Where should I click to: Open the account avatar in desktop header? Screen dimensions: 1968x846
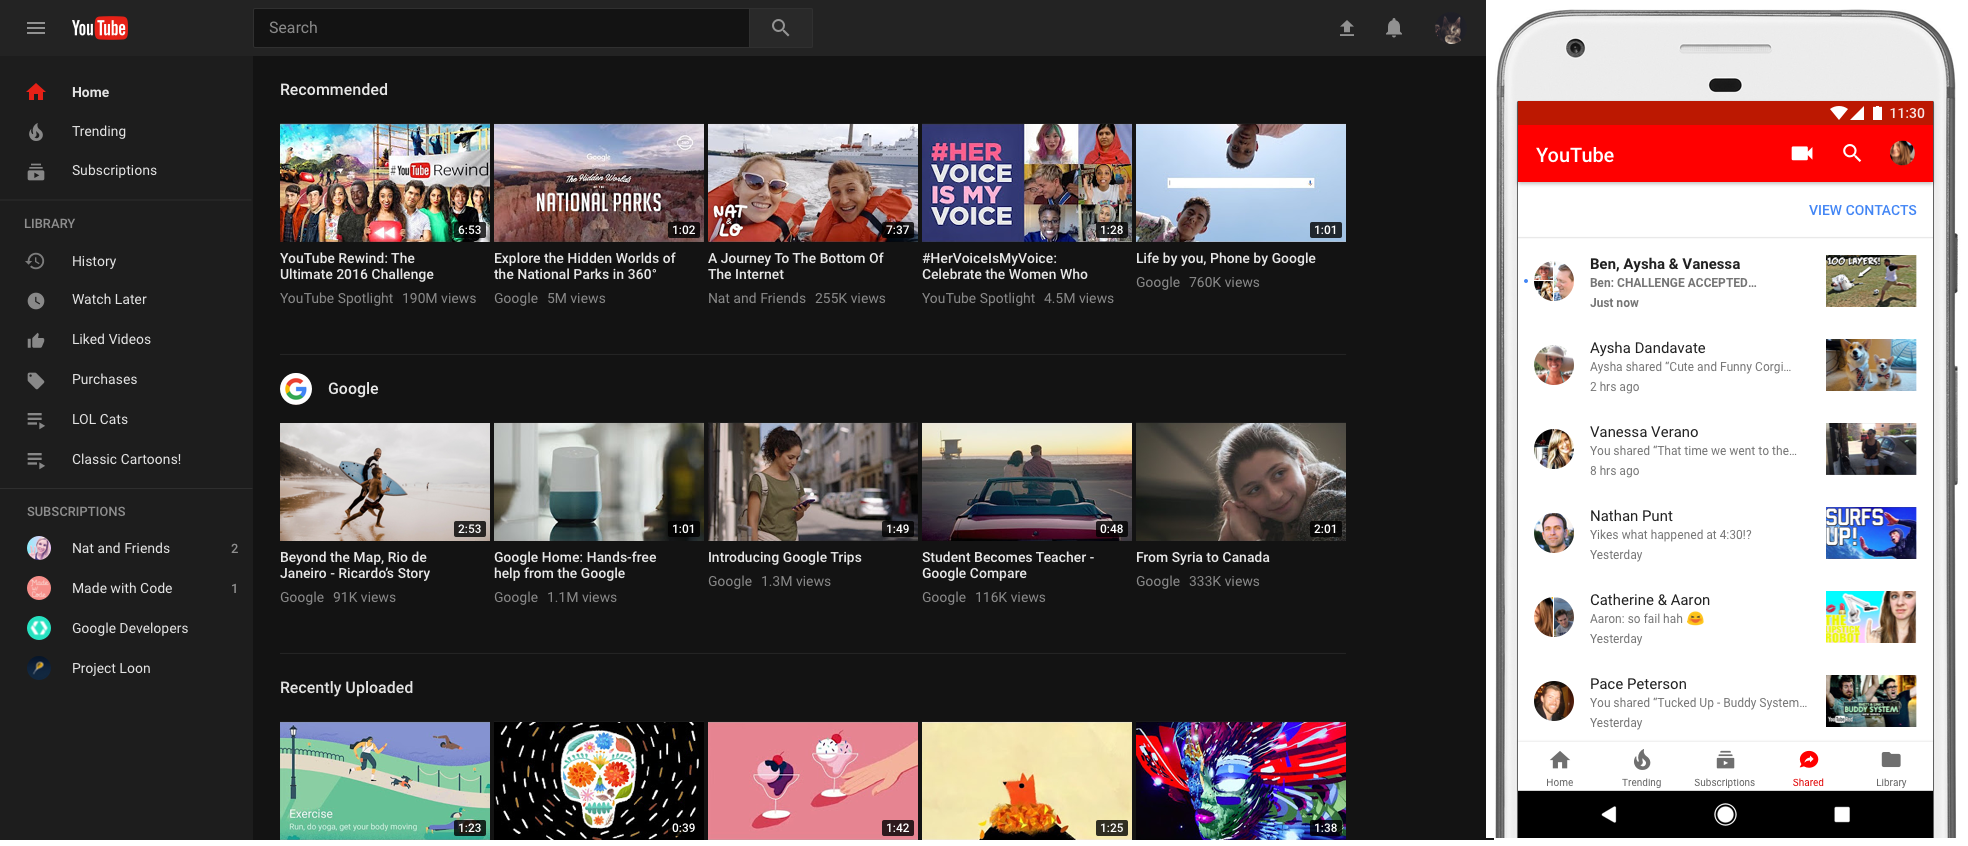click(1448, 29)
